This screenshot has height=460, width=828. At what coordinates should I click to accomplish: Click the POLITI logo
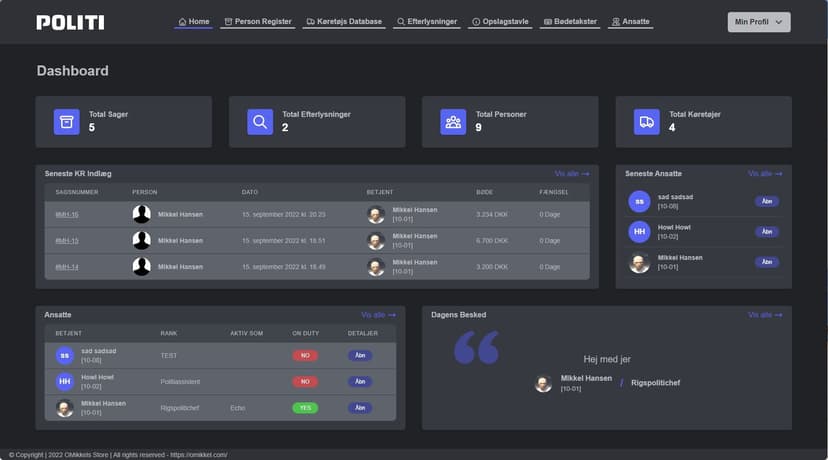tap(69, 22)
